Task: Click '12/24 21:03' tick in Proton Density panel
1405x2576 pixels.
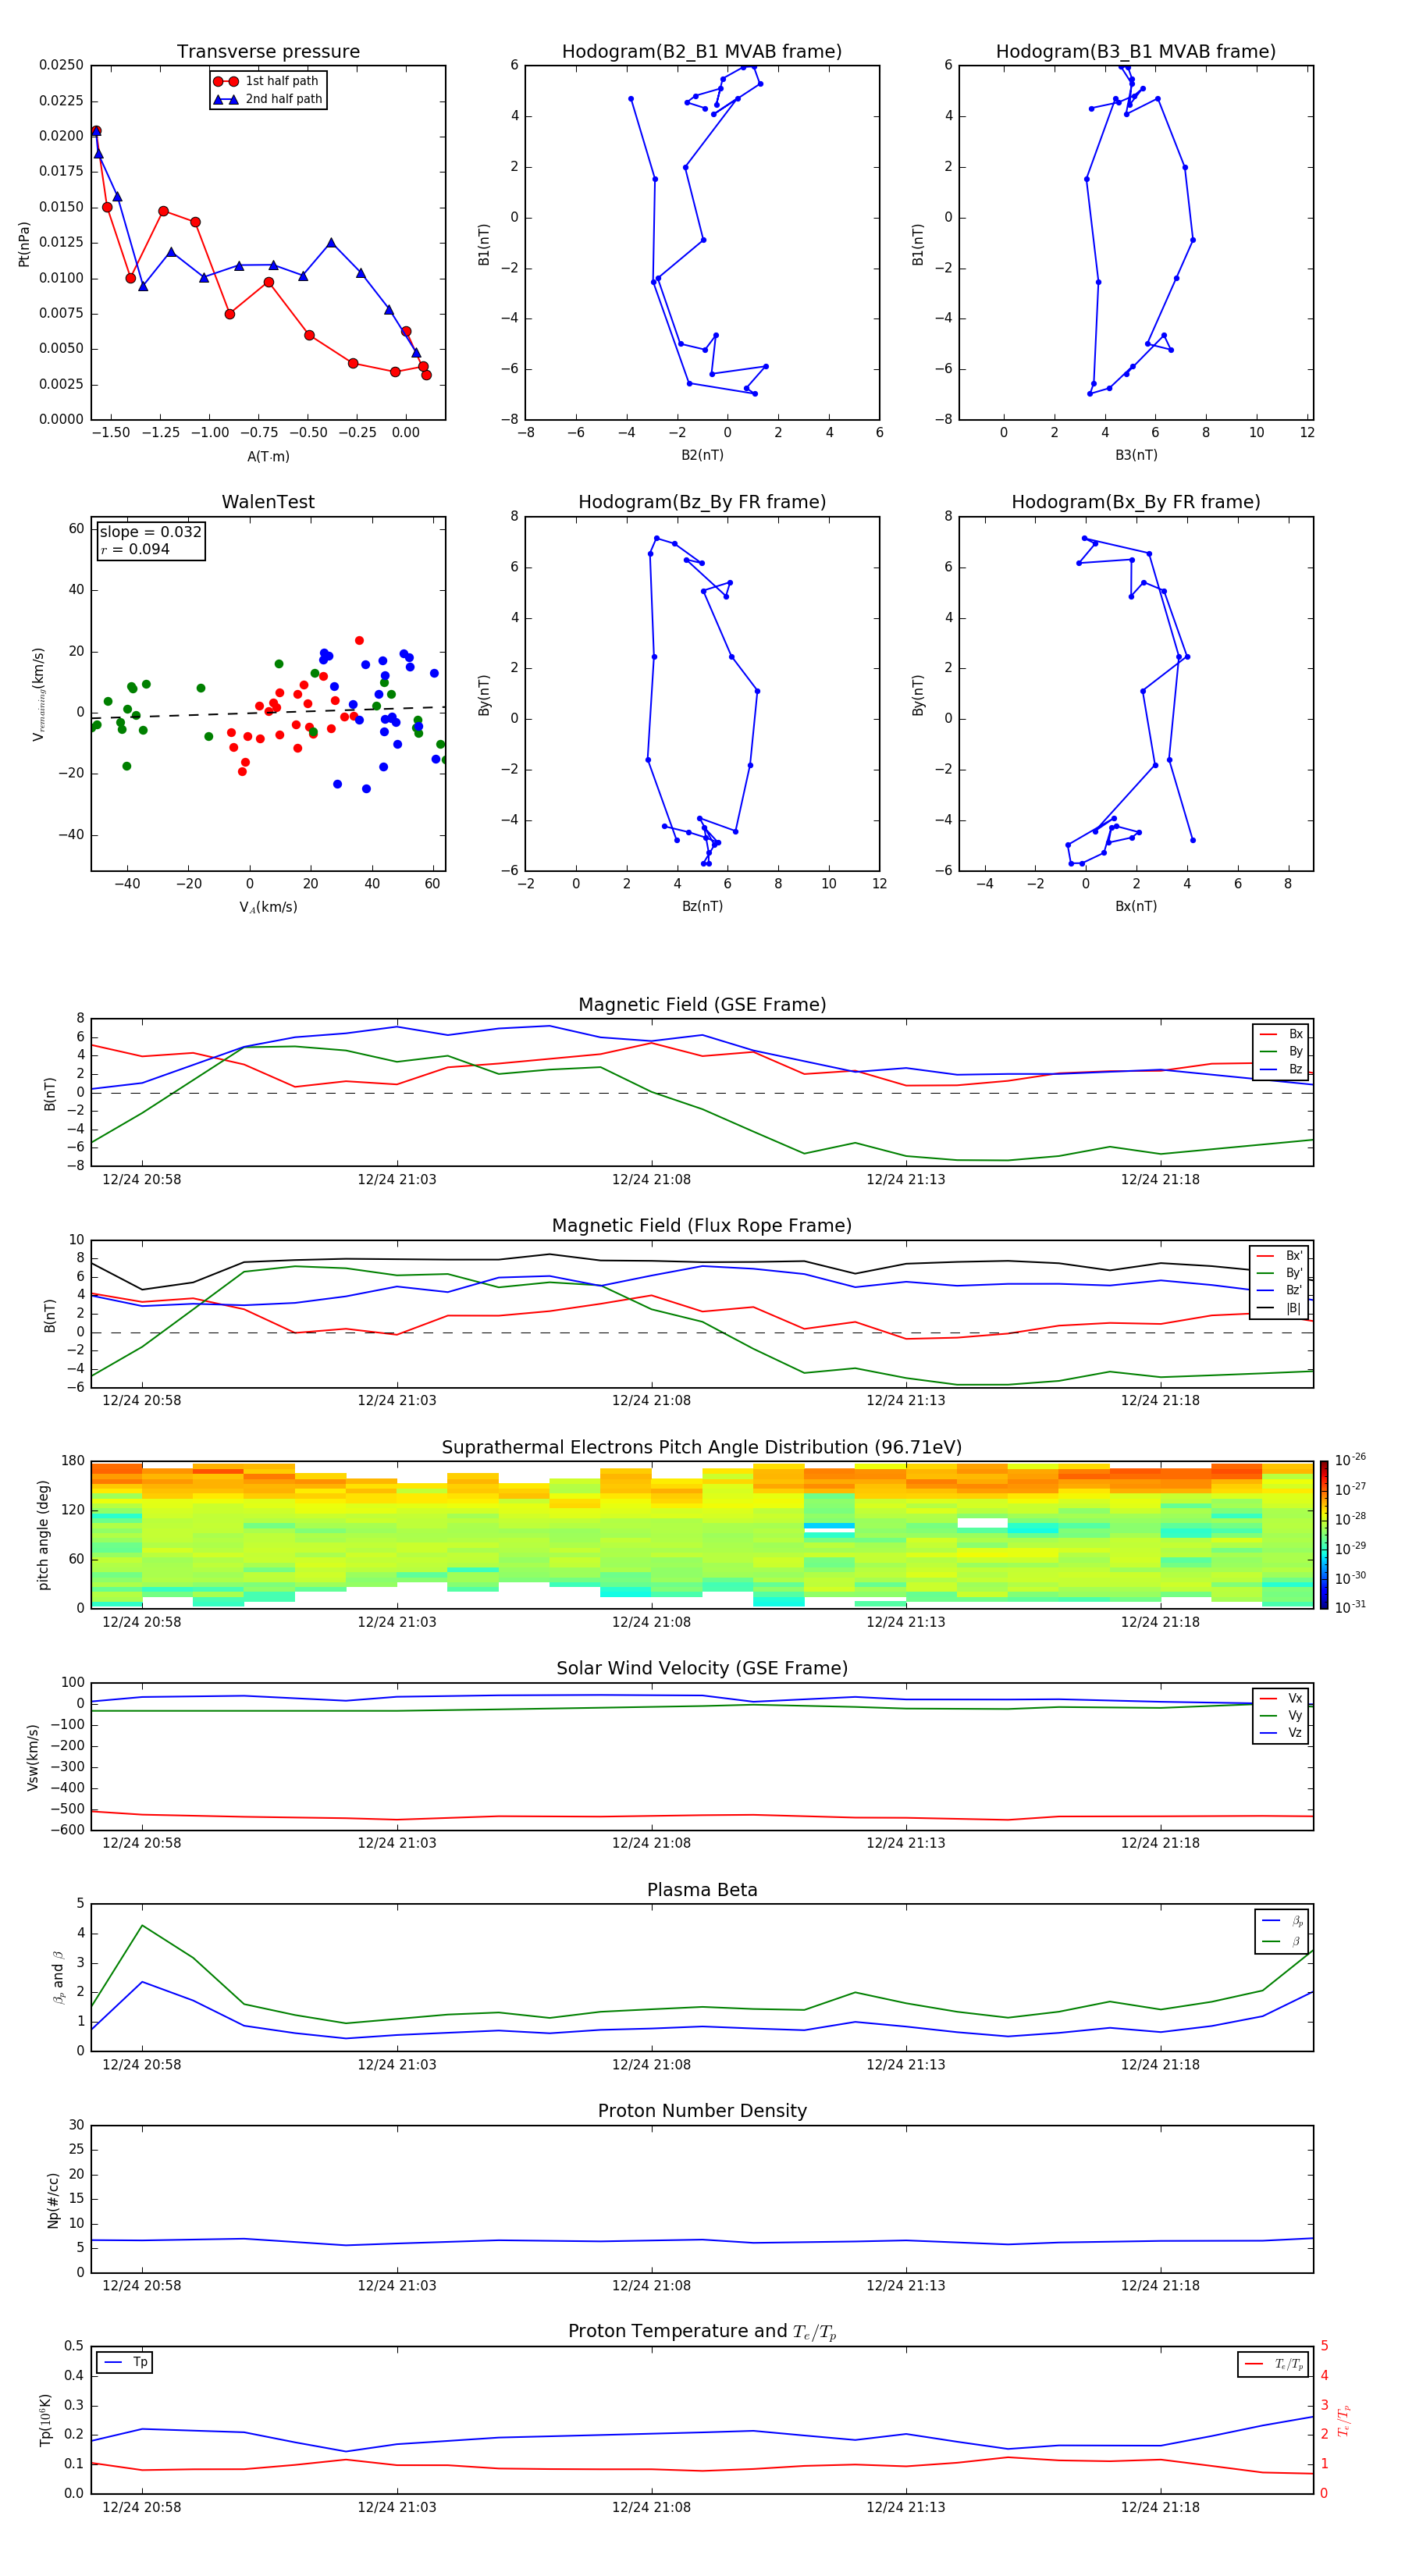Action: (397, 2286)
